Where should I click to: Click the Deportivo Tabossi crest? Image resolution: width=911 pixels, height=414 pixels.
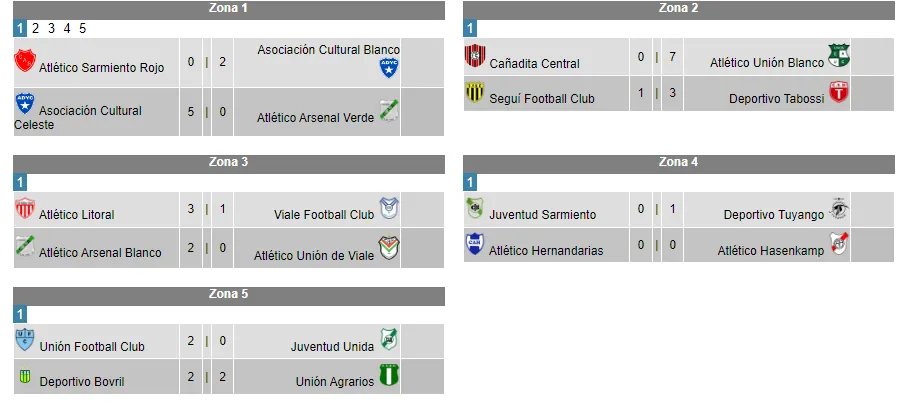[x=838, y=93]
